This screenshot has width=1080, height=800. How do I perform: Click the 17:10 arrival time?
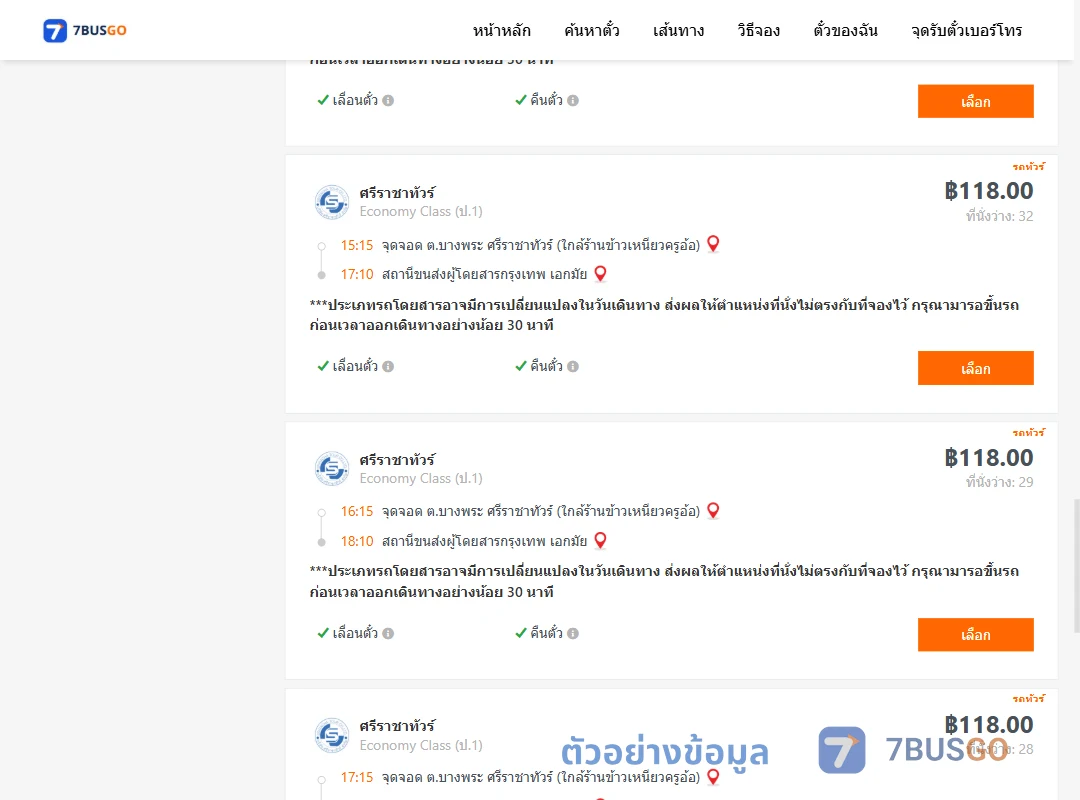click(x=357, y=274)
